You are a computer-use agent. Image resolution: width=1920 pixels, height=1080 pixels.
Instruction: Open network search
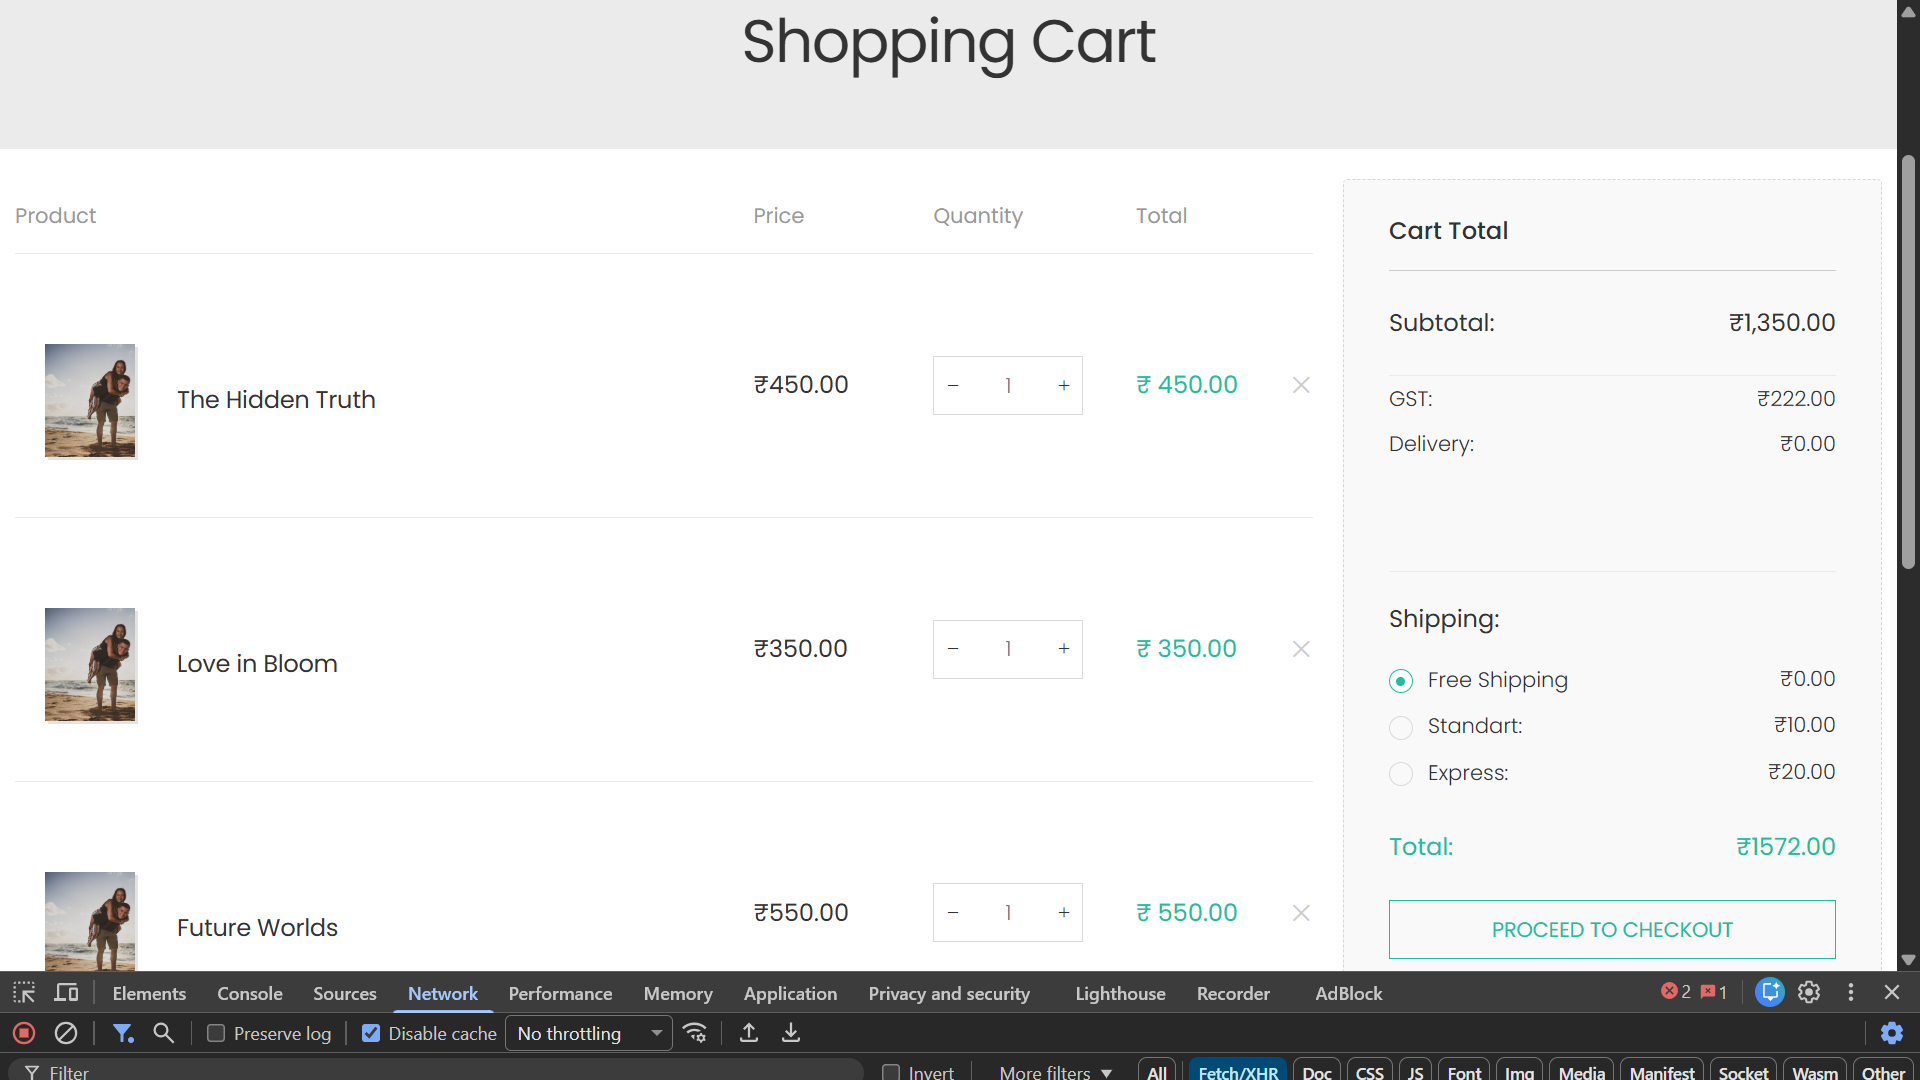click(164, 1033)
